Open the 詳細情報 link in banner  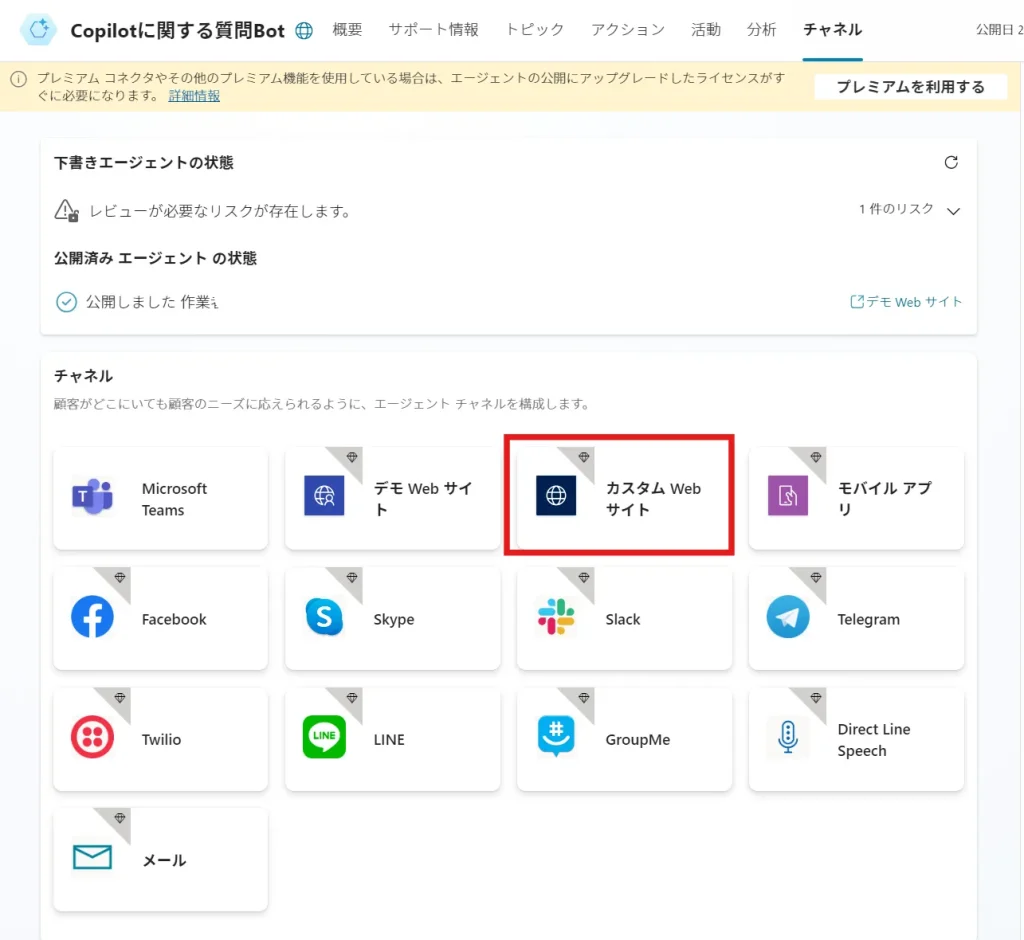194,96
